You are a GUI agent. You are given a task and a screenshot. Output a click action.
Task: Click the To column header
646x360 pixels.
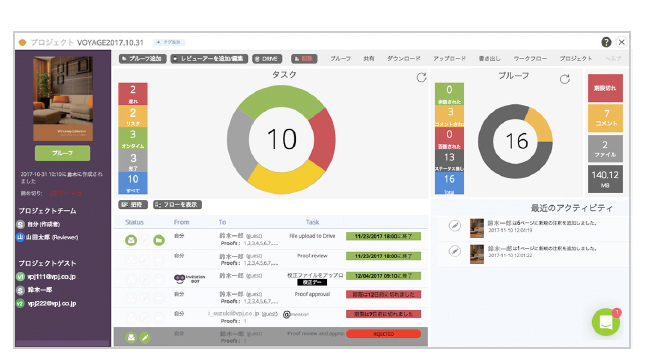point(222,222)
